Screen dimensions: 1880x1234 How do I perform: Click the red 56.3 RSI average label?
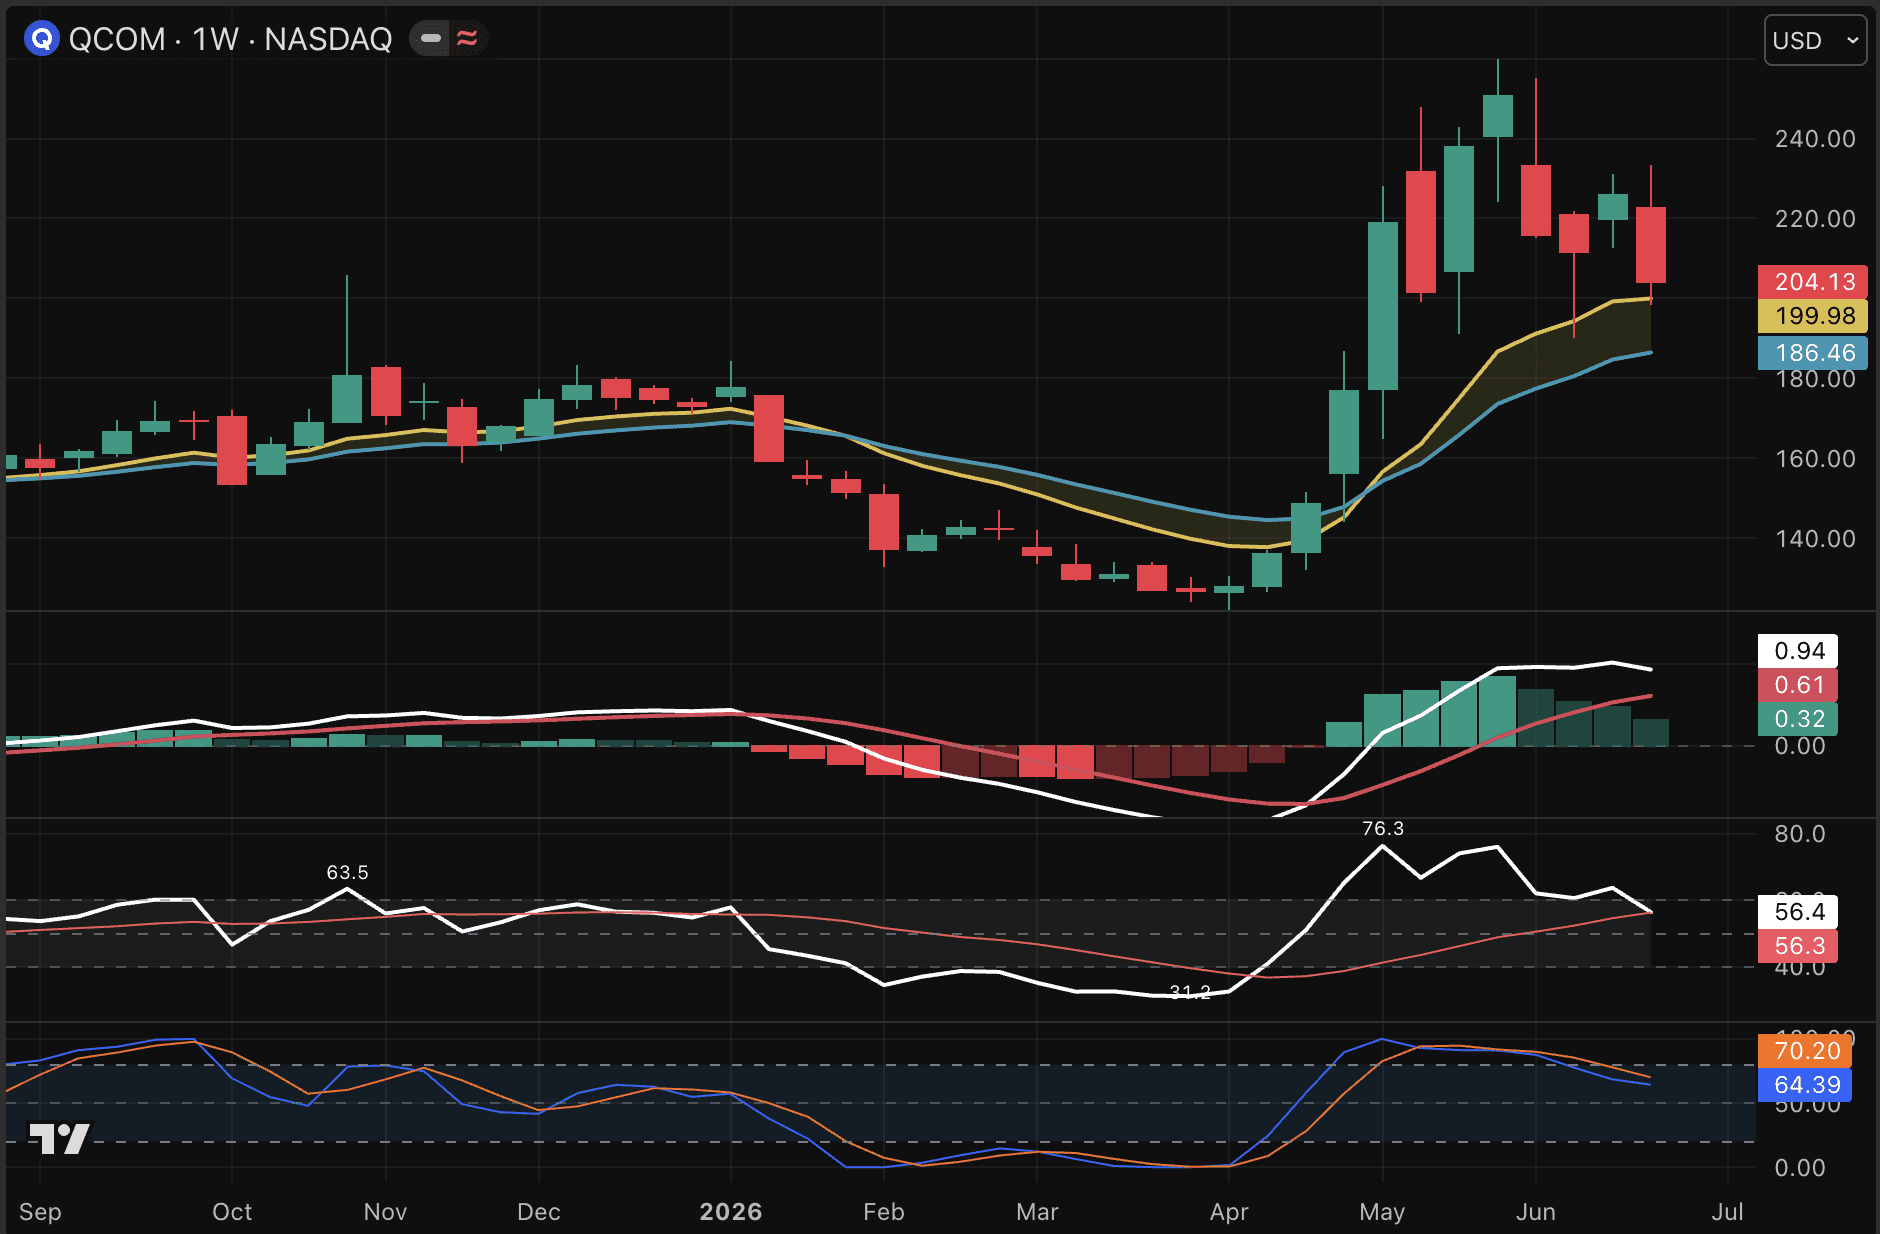pos(1798,946)
